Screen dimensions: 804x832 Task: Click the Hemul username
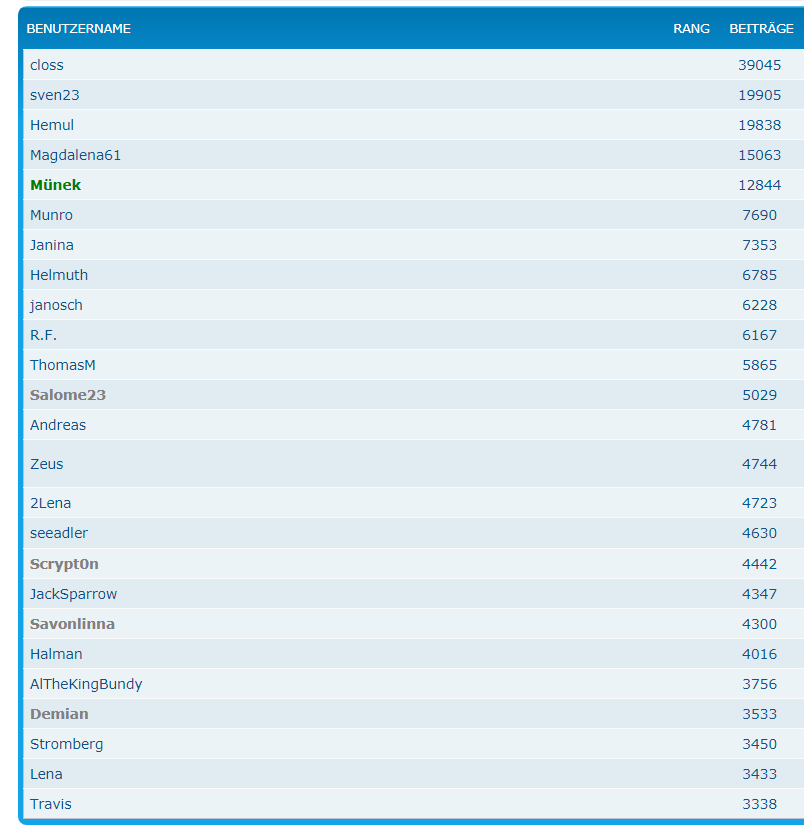pyautogui.click(x=52, y=125)
